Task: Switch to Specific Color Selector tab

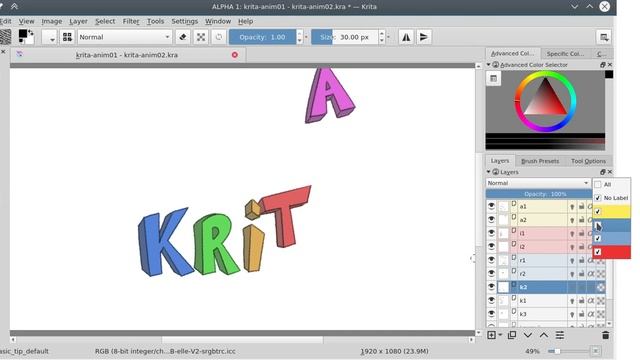Action: click(565, 53)
